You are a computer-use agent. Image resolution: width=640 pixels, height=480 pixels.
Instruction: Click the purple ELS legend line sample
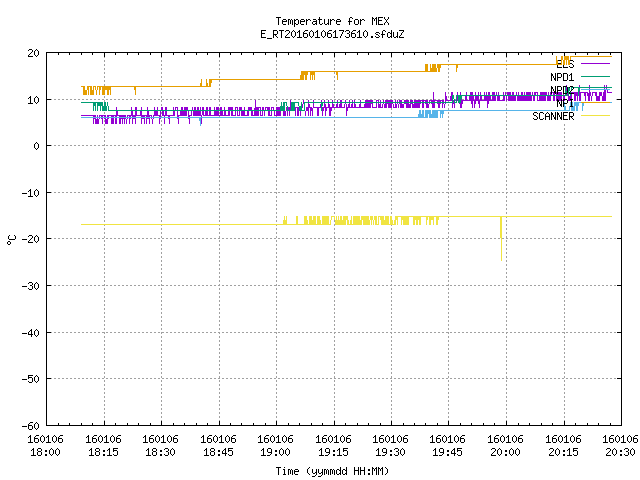click(596, 64)
